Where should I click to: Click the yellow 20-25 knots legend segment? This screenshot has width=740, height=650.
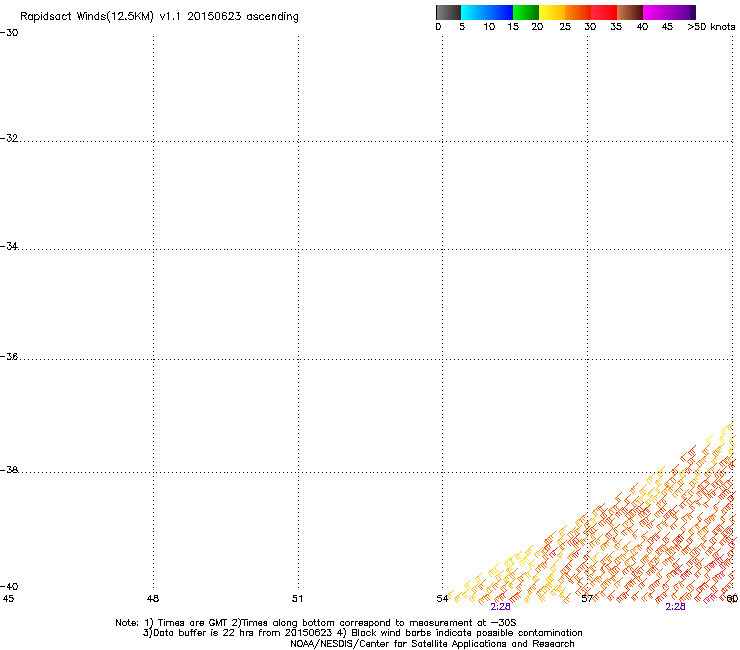point(552,12)
